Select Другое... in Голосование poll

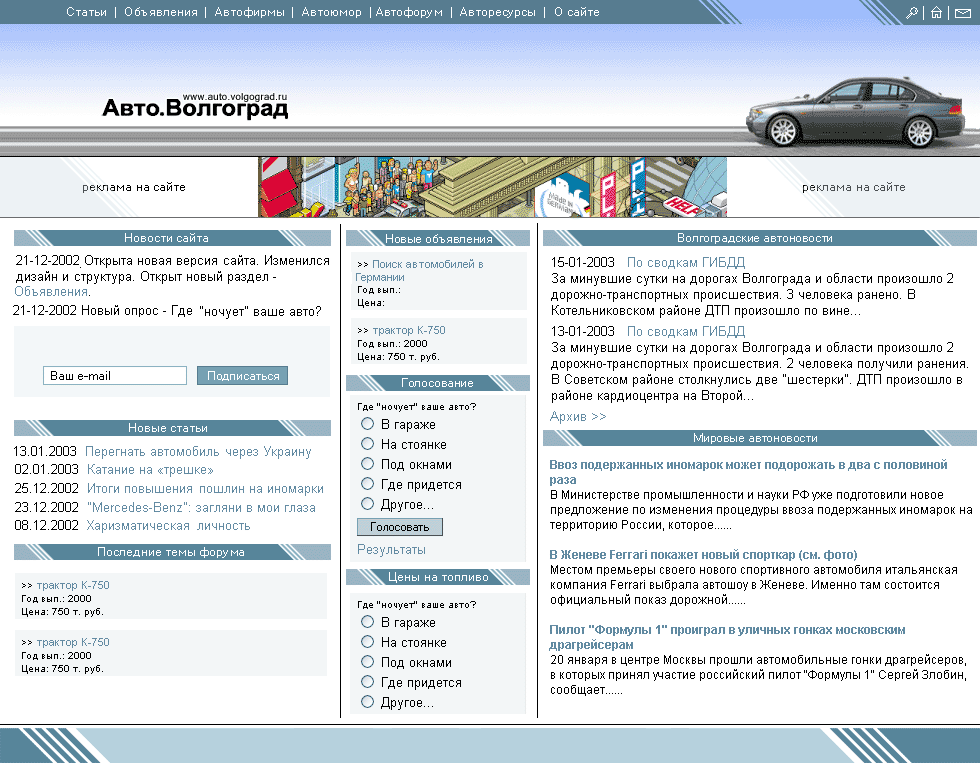coord(368,504)
